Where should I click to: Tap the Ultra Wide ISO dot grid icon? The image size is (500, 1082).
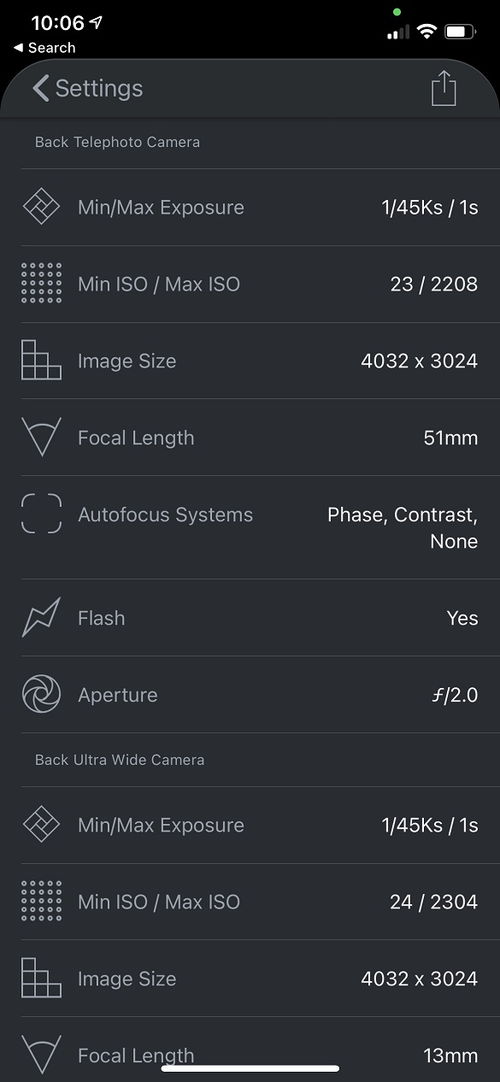click(41, 901)
